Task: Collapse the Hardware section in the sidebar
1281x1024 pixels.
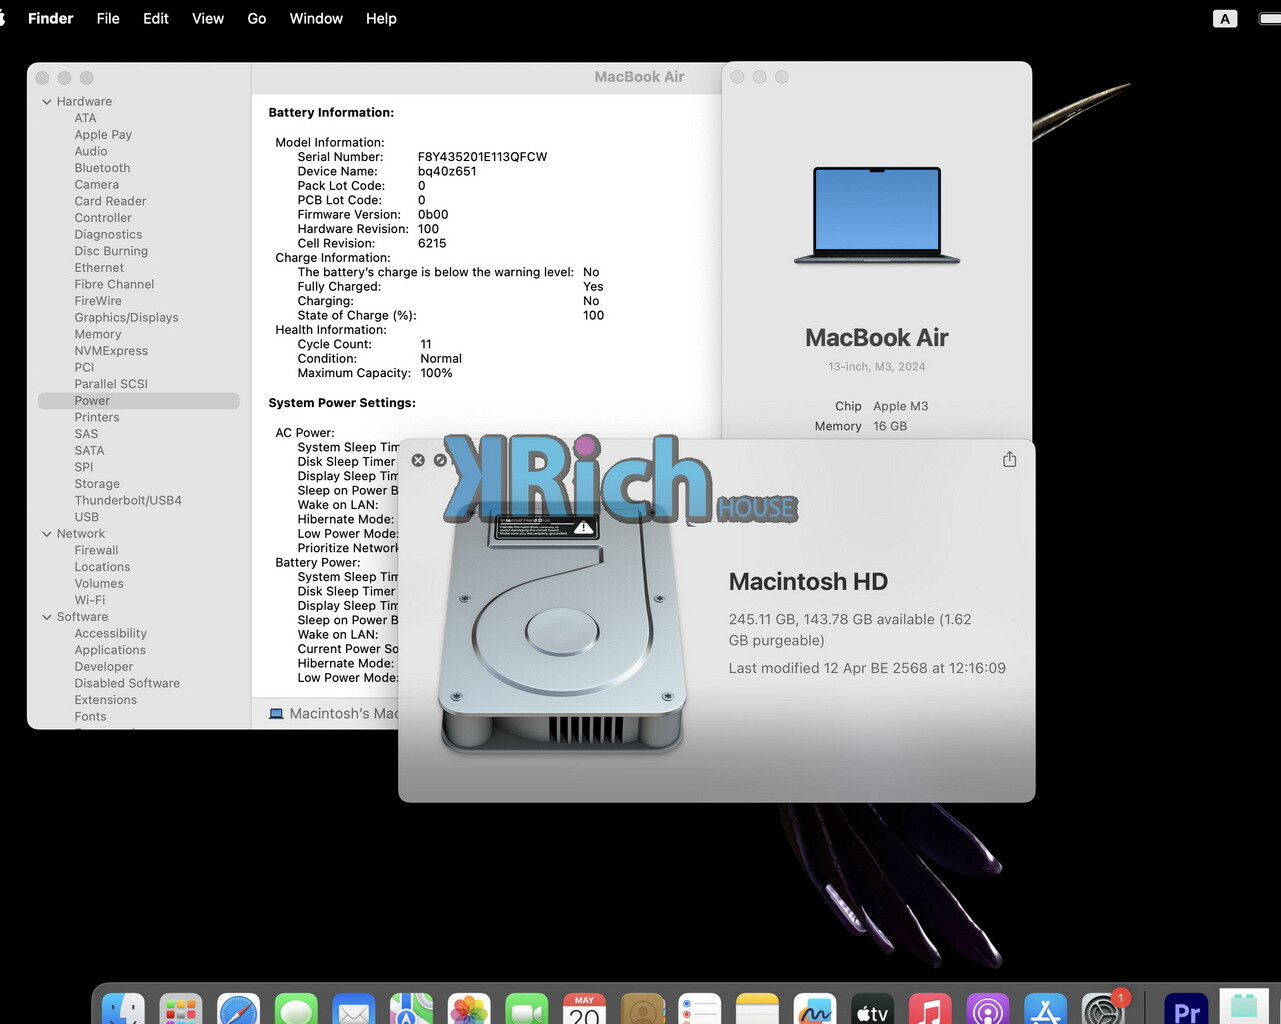Action: [47, 102]
